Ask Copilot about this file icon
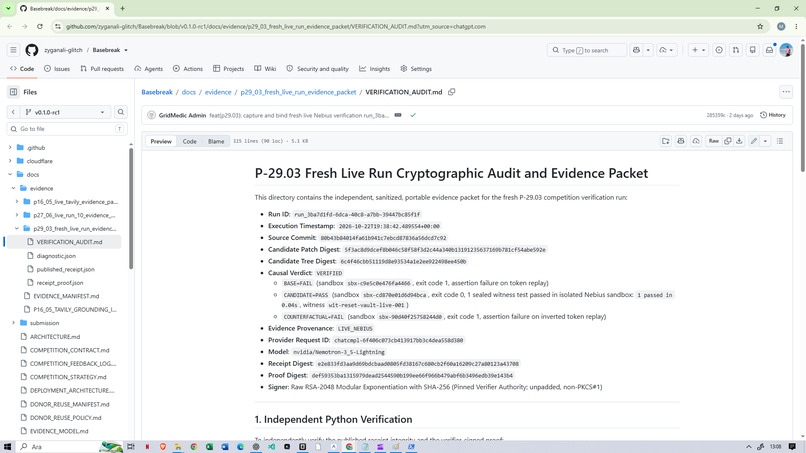 681,141
